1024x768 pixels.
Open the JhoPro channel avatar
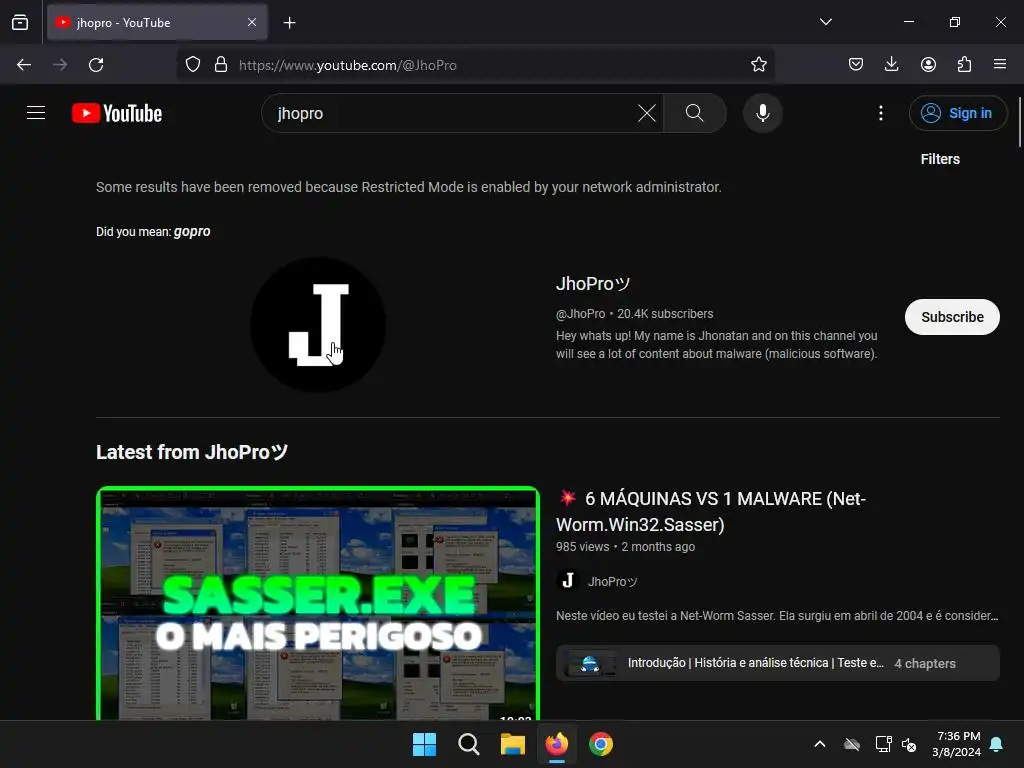pyautogui.click(x=317, y=325)
